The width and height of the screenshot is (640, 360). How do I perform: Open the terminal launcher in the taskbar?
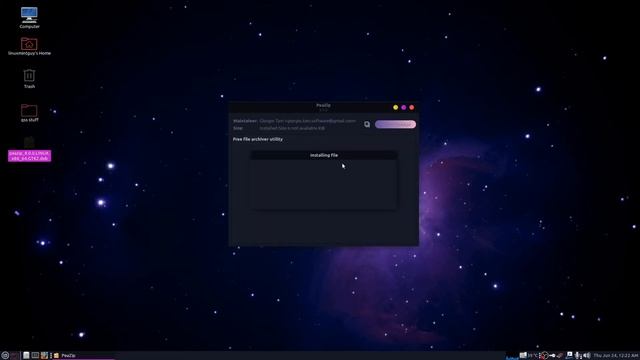(x=36, y=356)
